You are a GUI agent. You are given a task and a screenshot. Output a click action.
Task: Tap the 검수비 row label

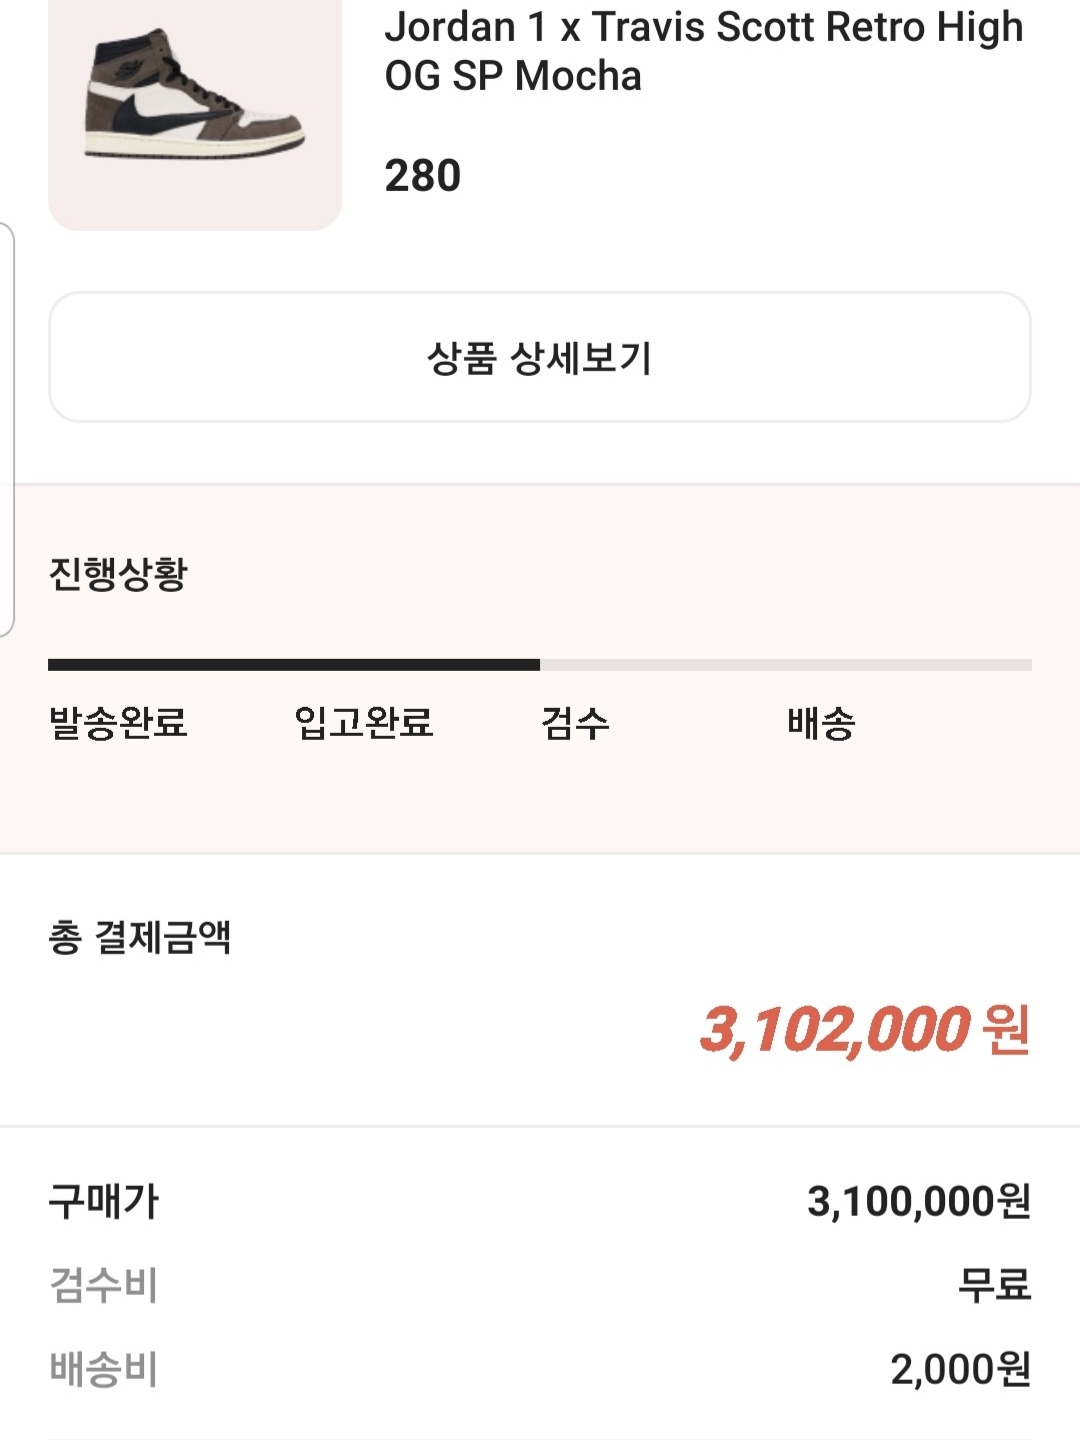pyautogui.click(x=104, y=1285)
